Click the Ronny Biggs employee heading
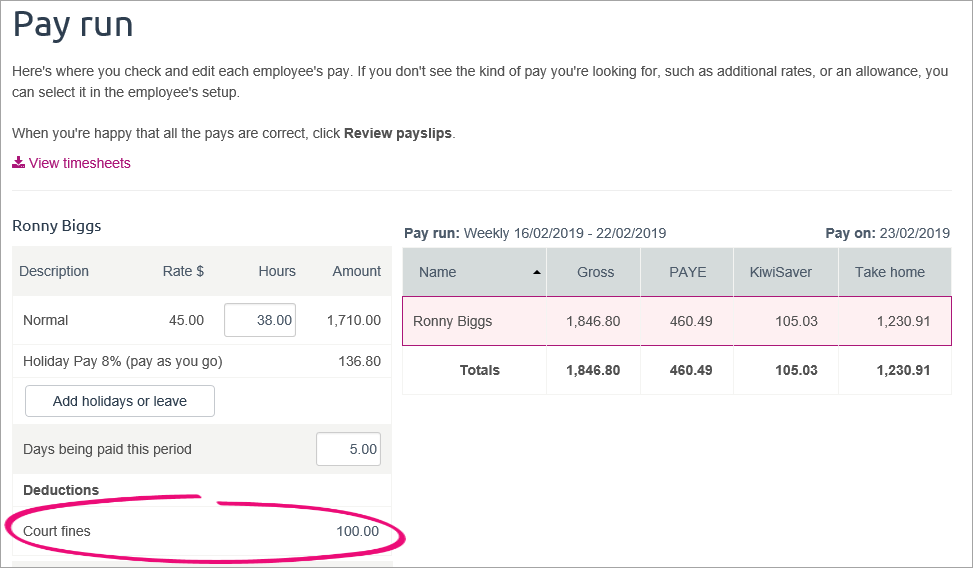 [56, 226]
